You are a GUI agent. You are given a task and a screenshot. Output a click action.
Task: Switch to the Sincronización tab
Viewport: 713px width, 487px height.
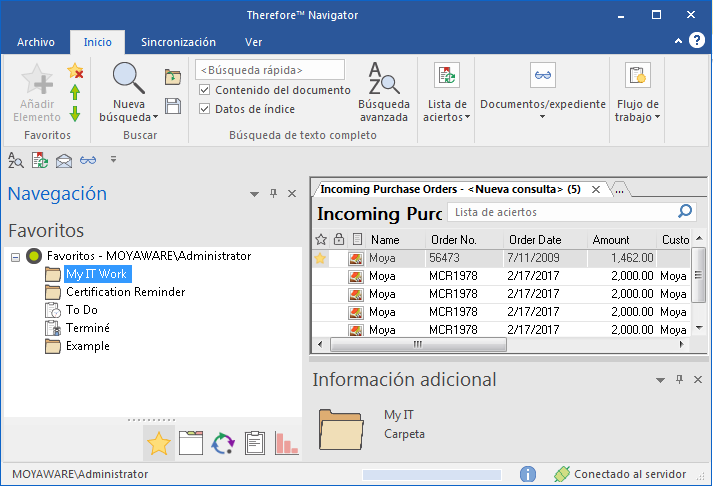click(x=178, y=42)
